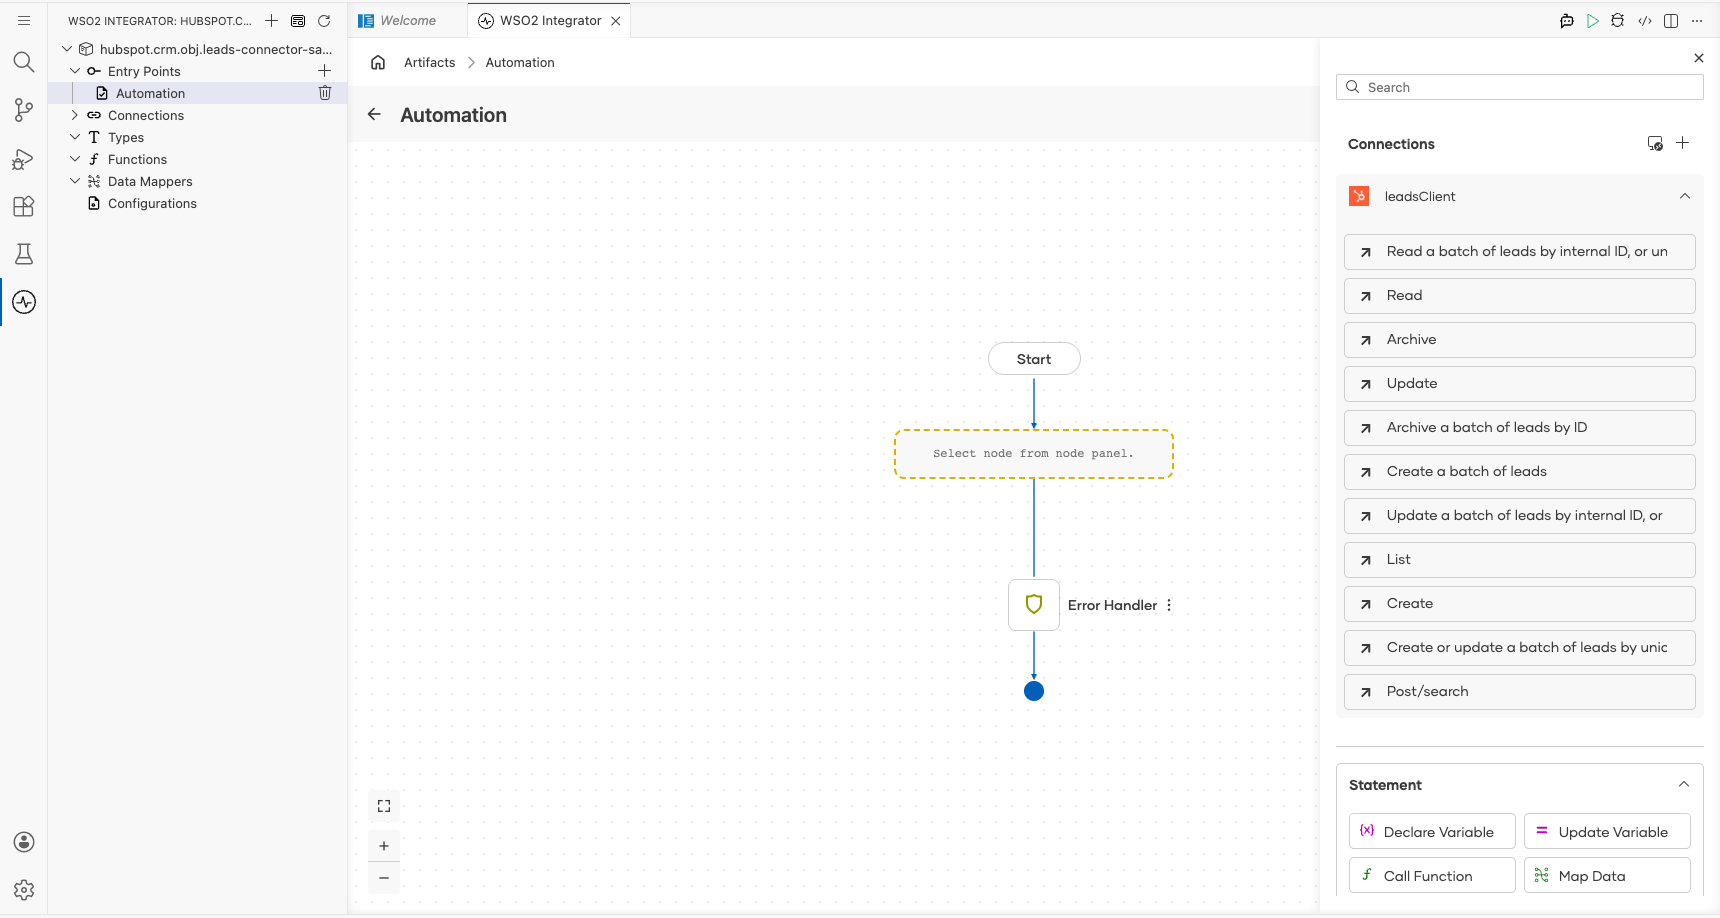This screenshot has width=1720, height=918.
Task: Select 'Read a batch of leads by internal ID' action
Action: 1520,251
